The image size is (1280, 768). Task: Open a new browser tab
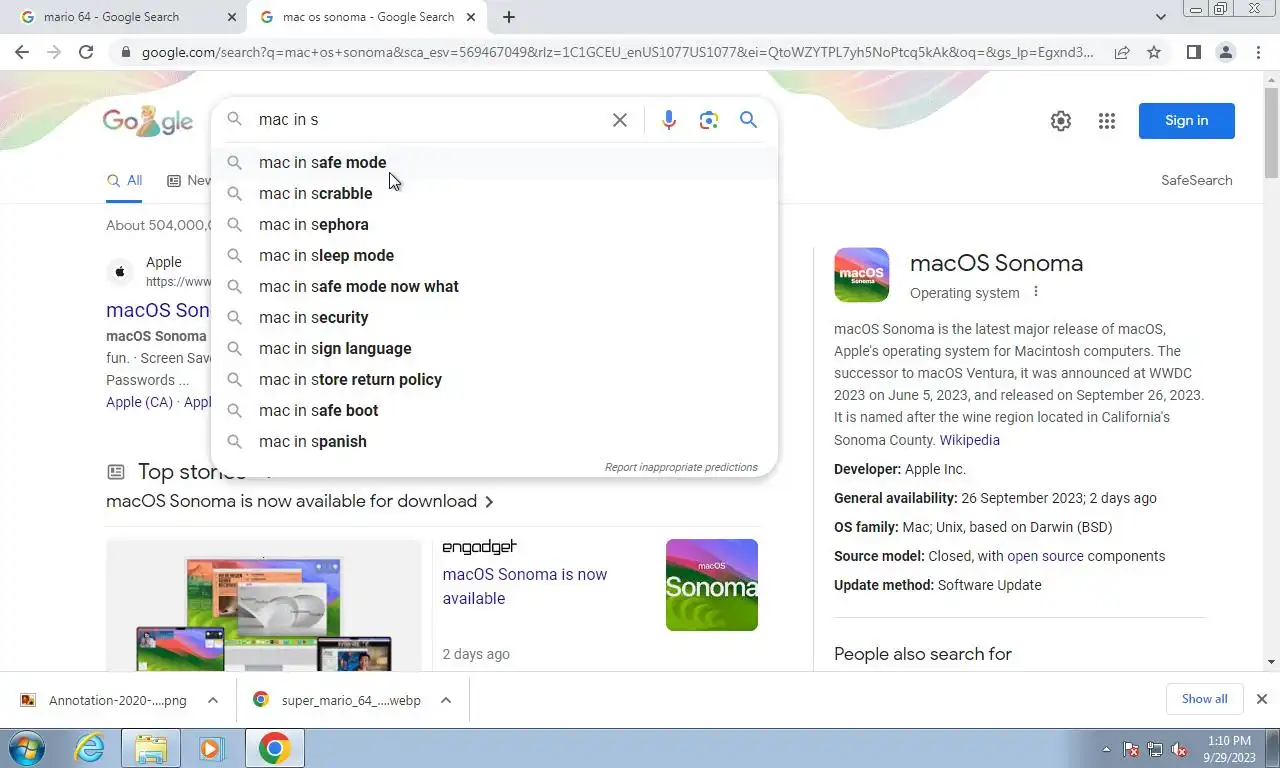[509, 17]
